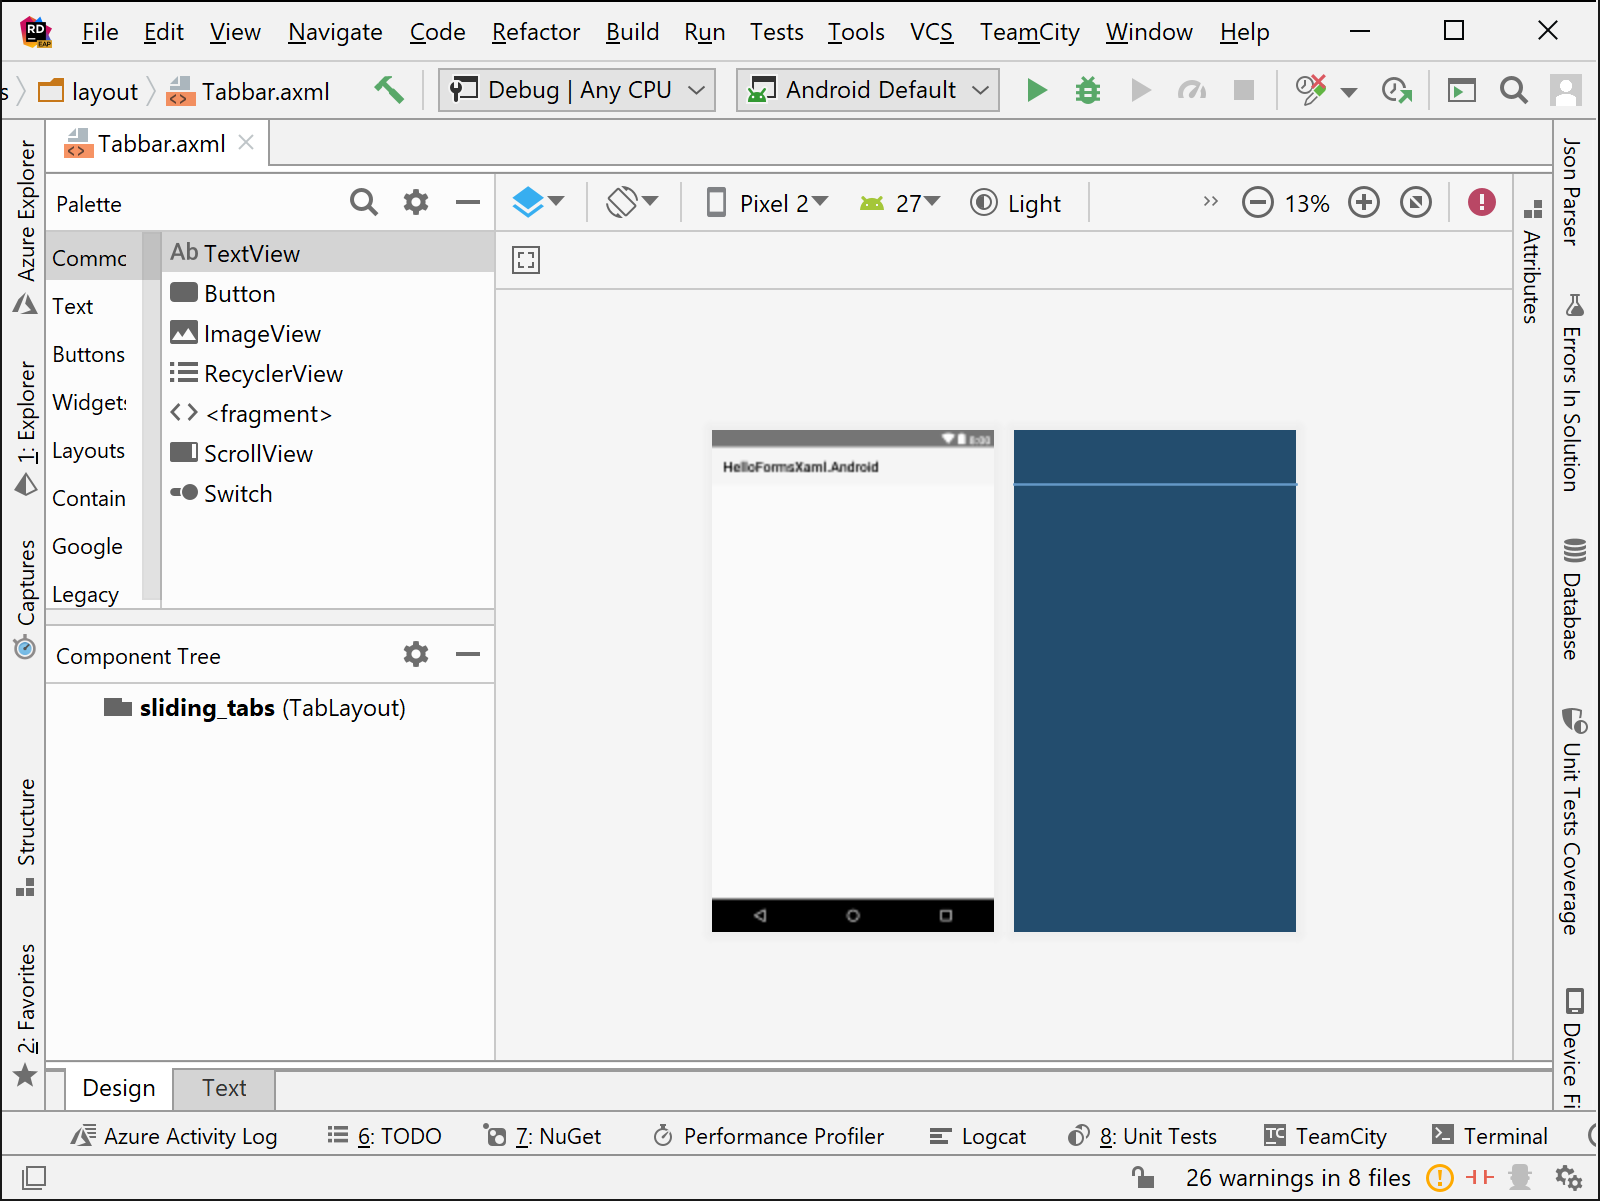Screen dimensions: 1600x1201
Task: Show rendering errors via the red error icon
Action: point(1481,202)
